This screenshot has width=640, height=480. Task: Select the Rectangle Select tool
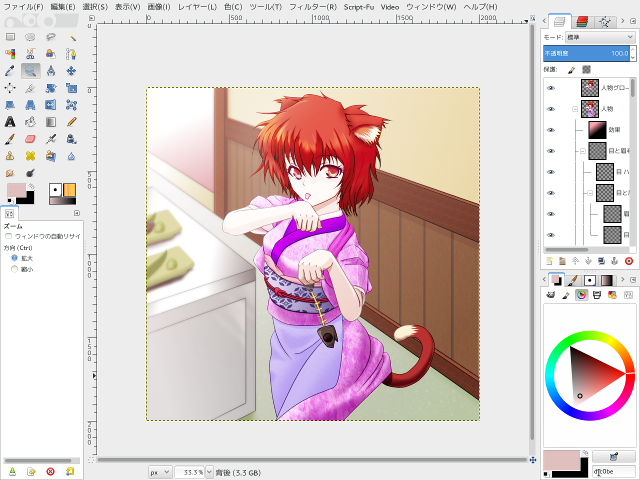point(10,37)
